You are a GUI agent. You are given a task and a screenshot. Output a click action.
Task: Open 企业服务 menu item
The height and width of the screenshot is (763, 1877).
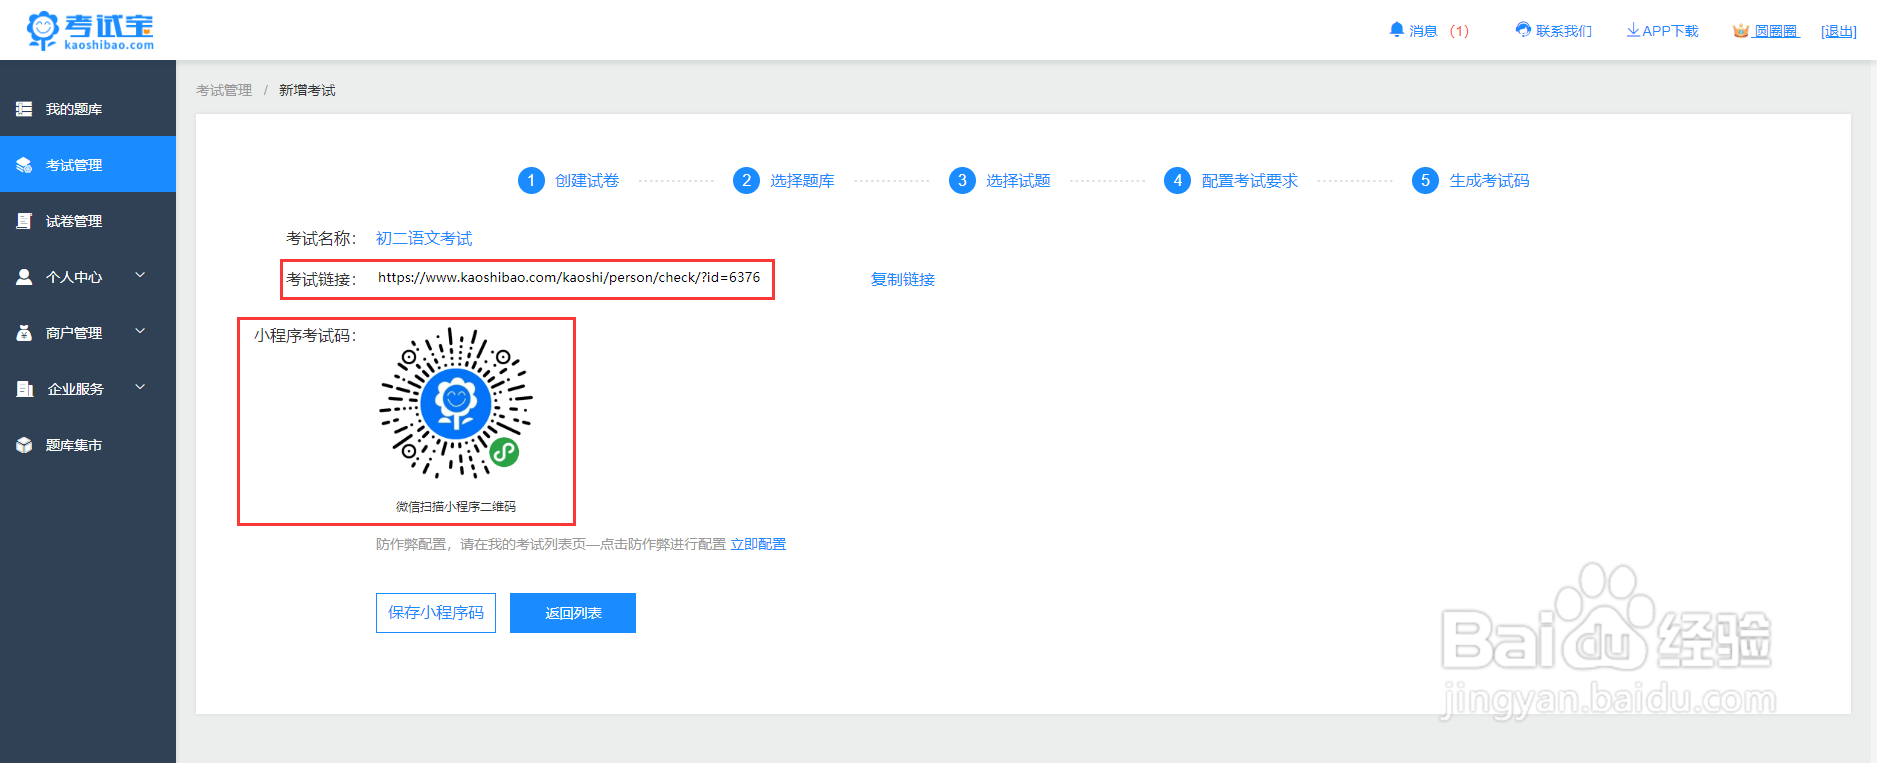coord(88,389)
